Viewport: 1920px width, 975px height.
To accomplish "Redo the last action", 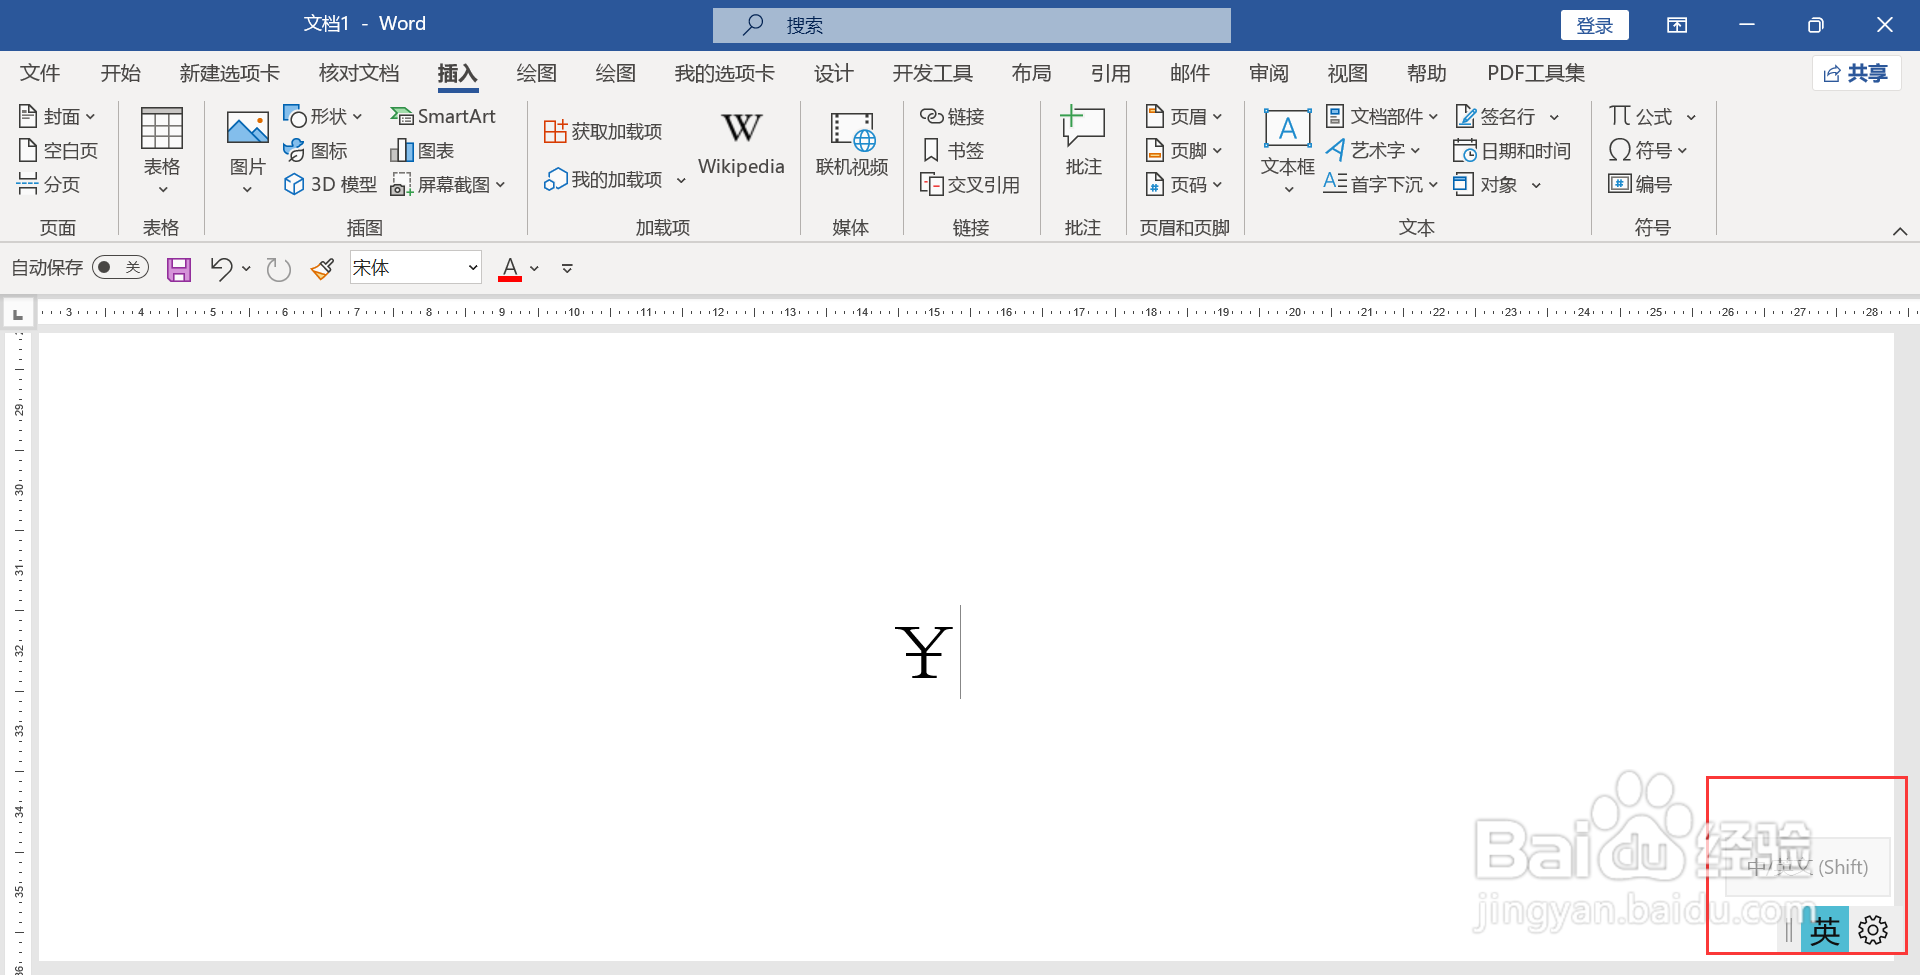I will coord(278,269).
